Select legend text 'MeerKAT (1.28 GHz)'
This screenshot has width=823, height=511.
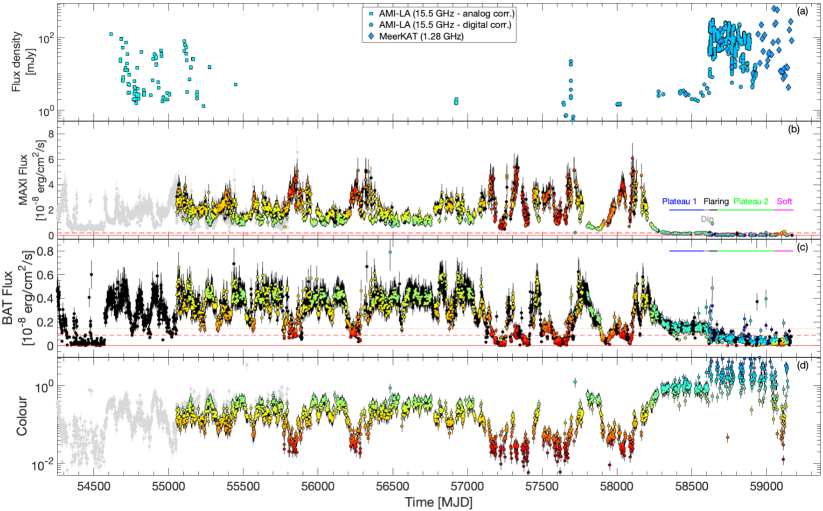coord(421,36)
